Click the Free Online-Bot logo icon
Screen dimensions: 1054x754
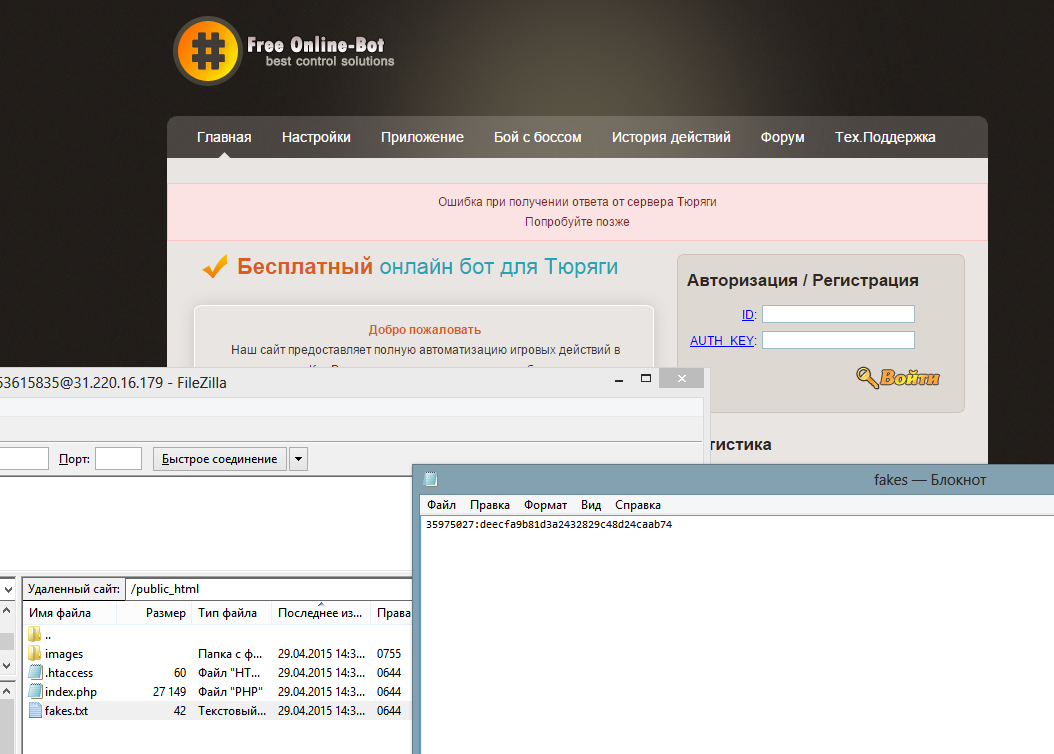click(208, 51)
